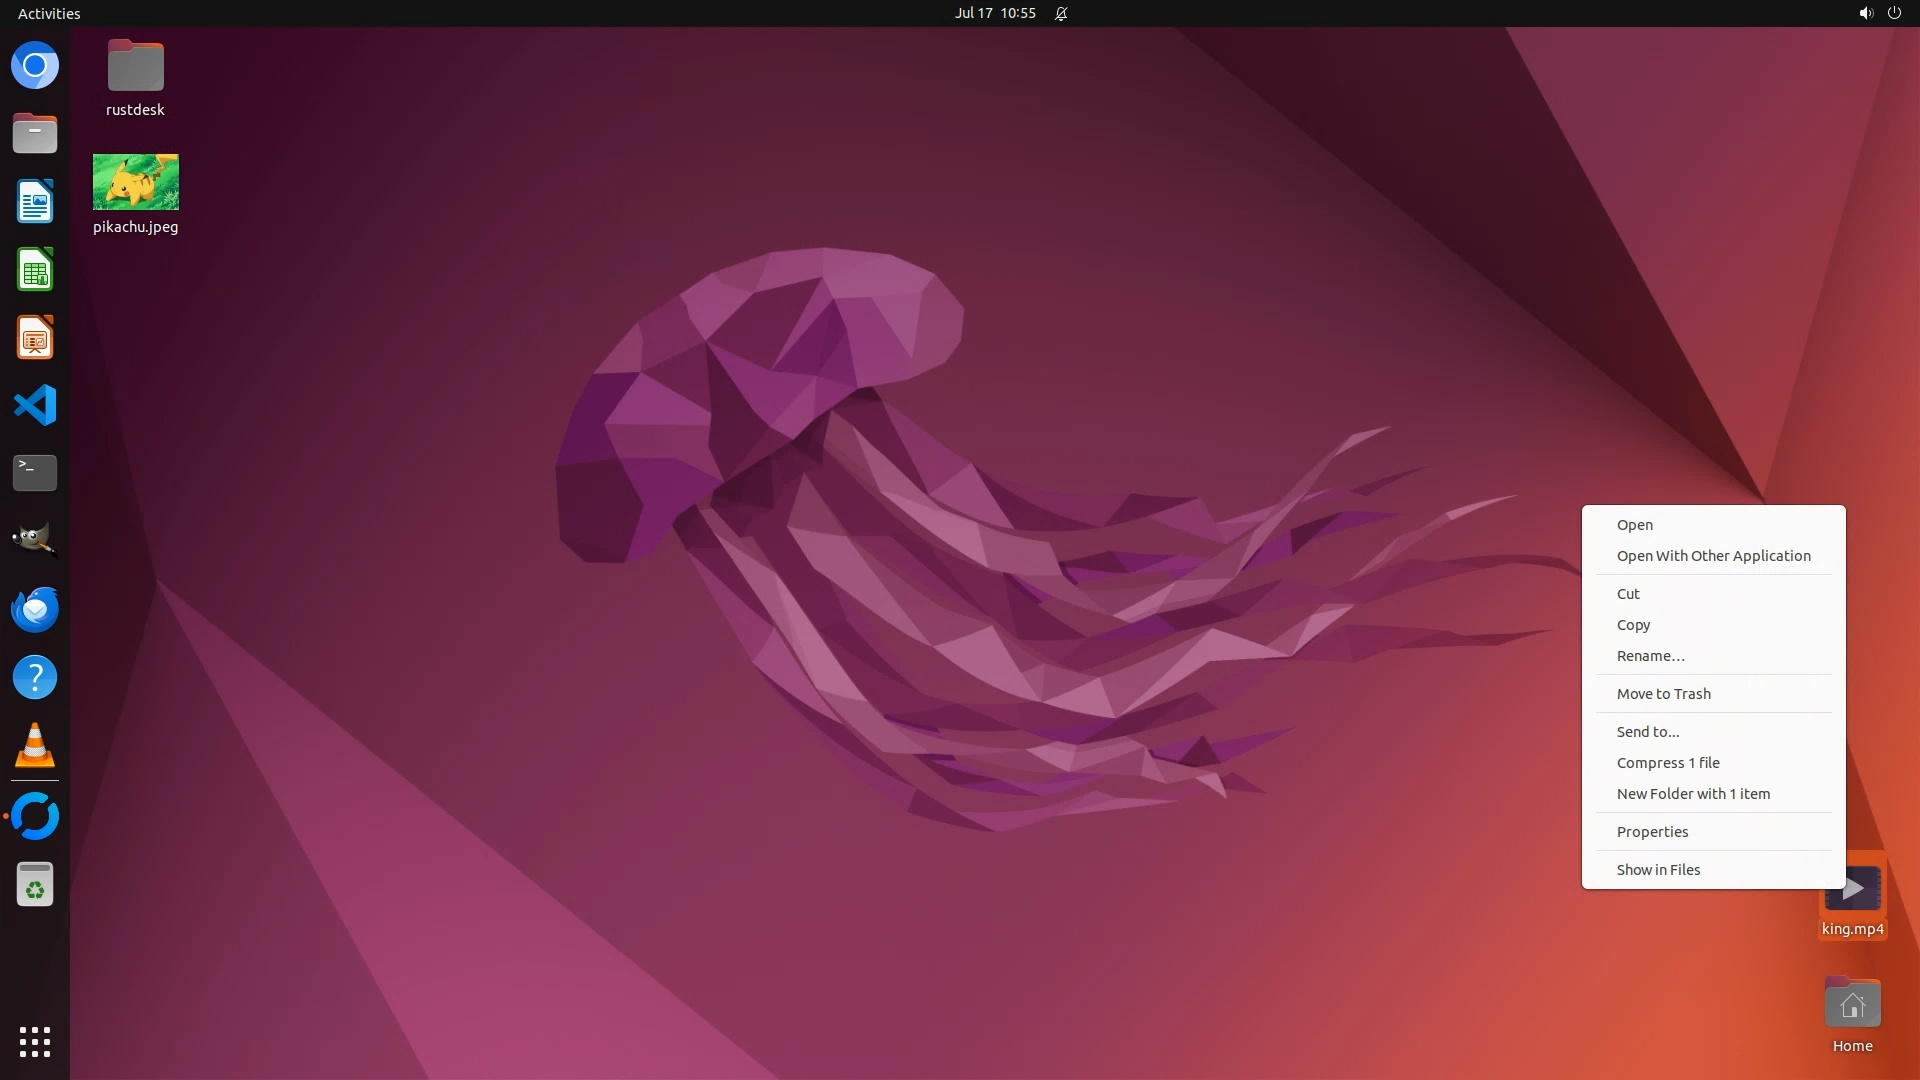Choose Rename… in context menu
The width and height of the screenshot is (1920, 1080).
tap(1650, 656)
